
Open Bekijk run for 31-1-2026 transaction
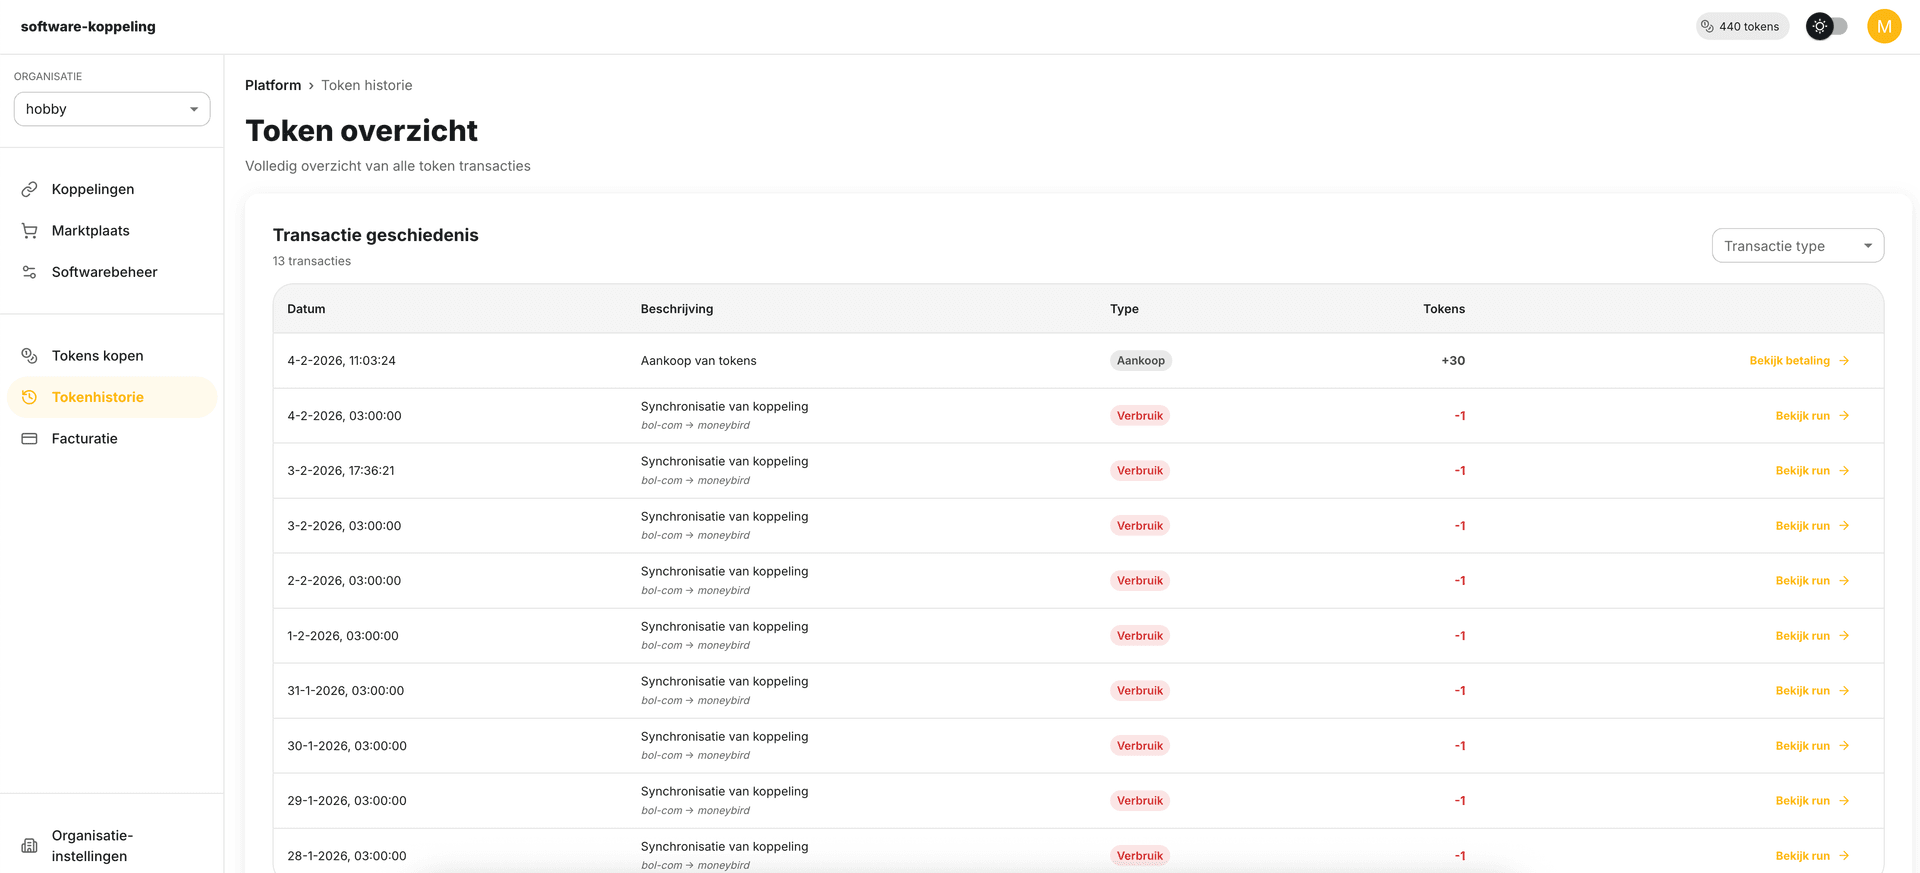pos(1802,691)
